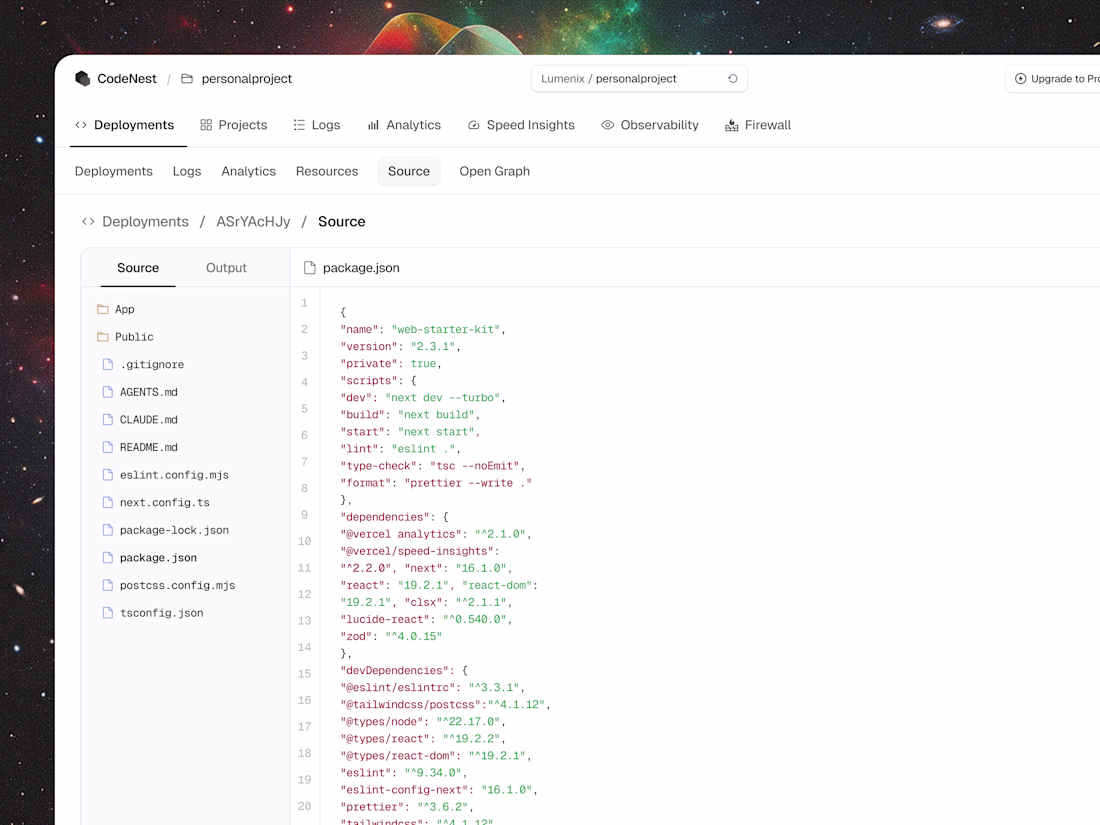This screenshot has height=825, width=1100.
Task: Expand the App folder
Action: [x=116, y=309]
